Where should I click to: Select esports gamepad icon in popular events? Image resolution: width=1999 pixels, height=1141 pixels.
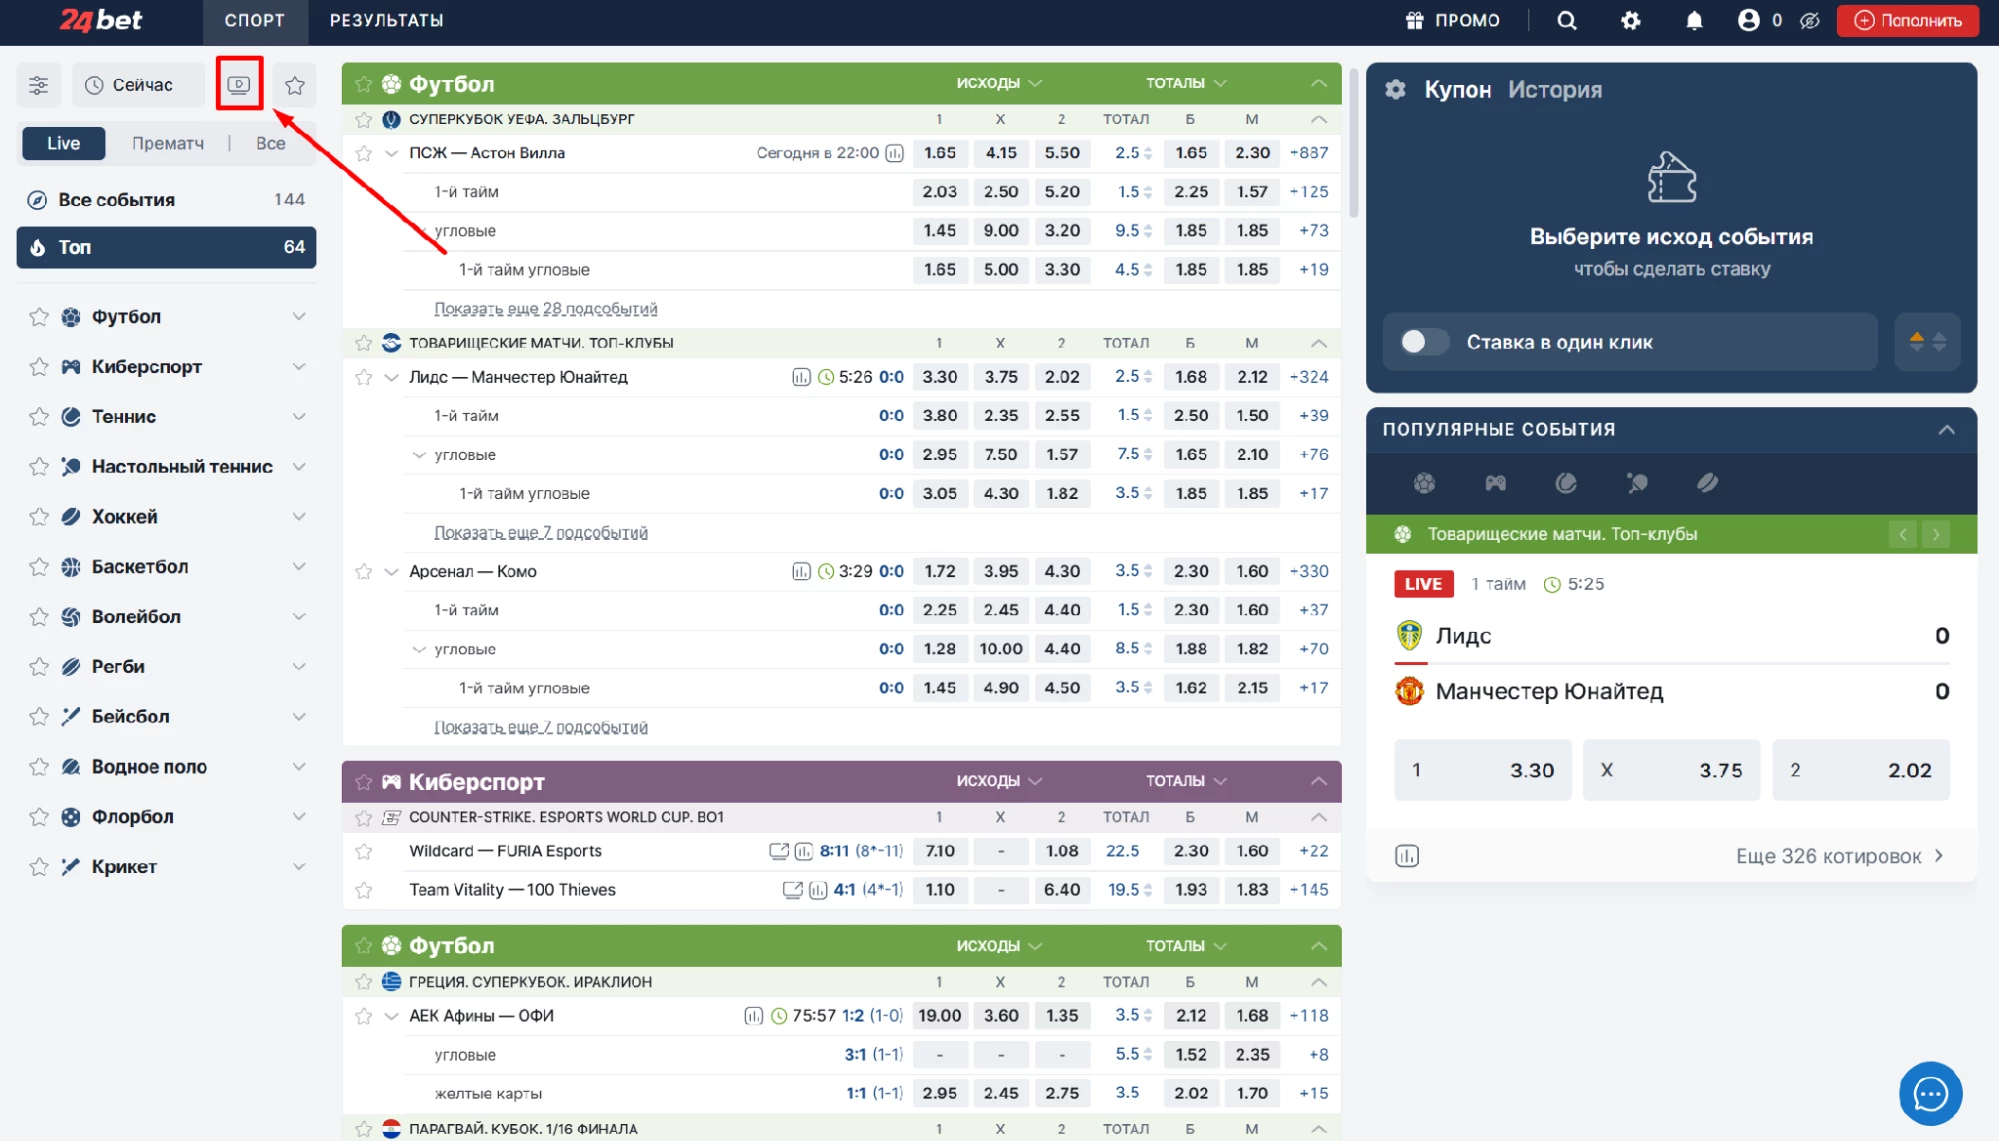tap(1495, 483)
